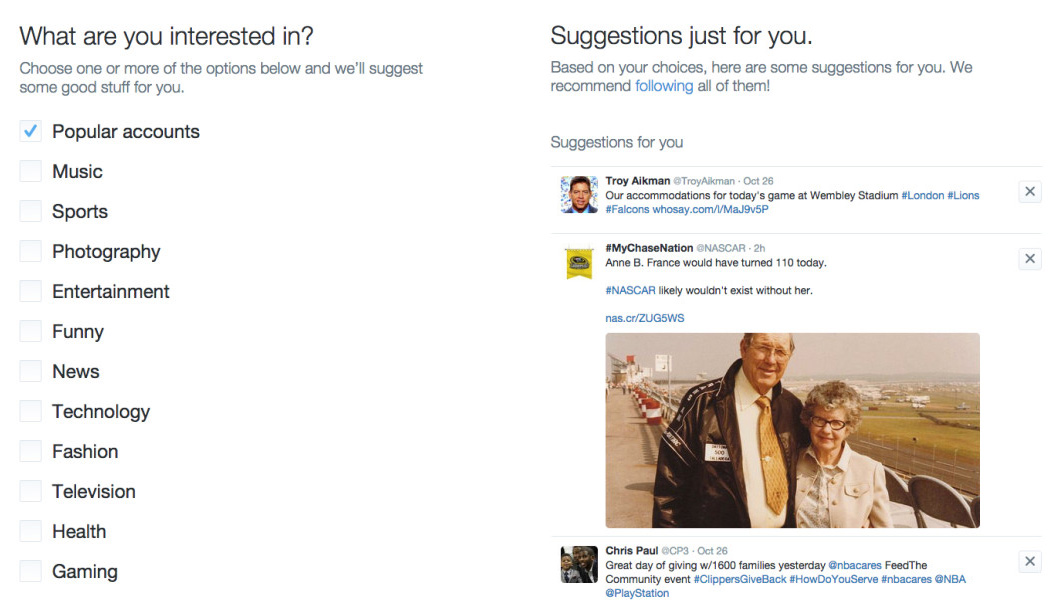
Task: Toggle the Gaming checkbox on
Action: click(x=31, y=572)
